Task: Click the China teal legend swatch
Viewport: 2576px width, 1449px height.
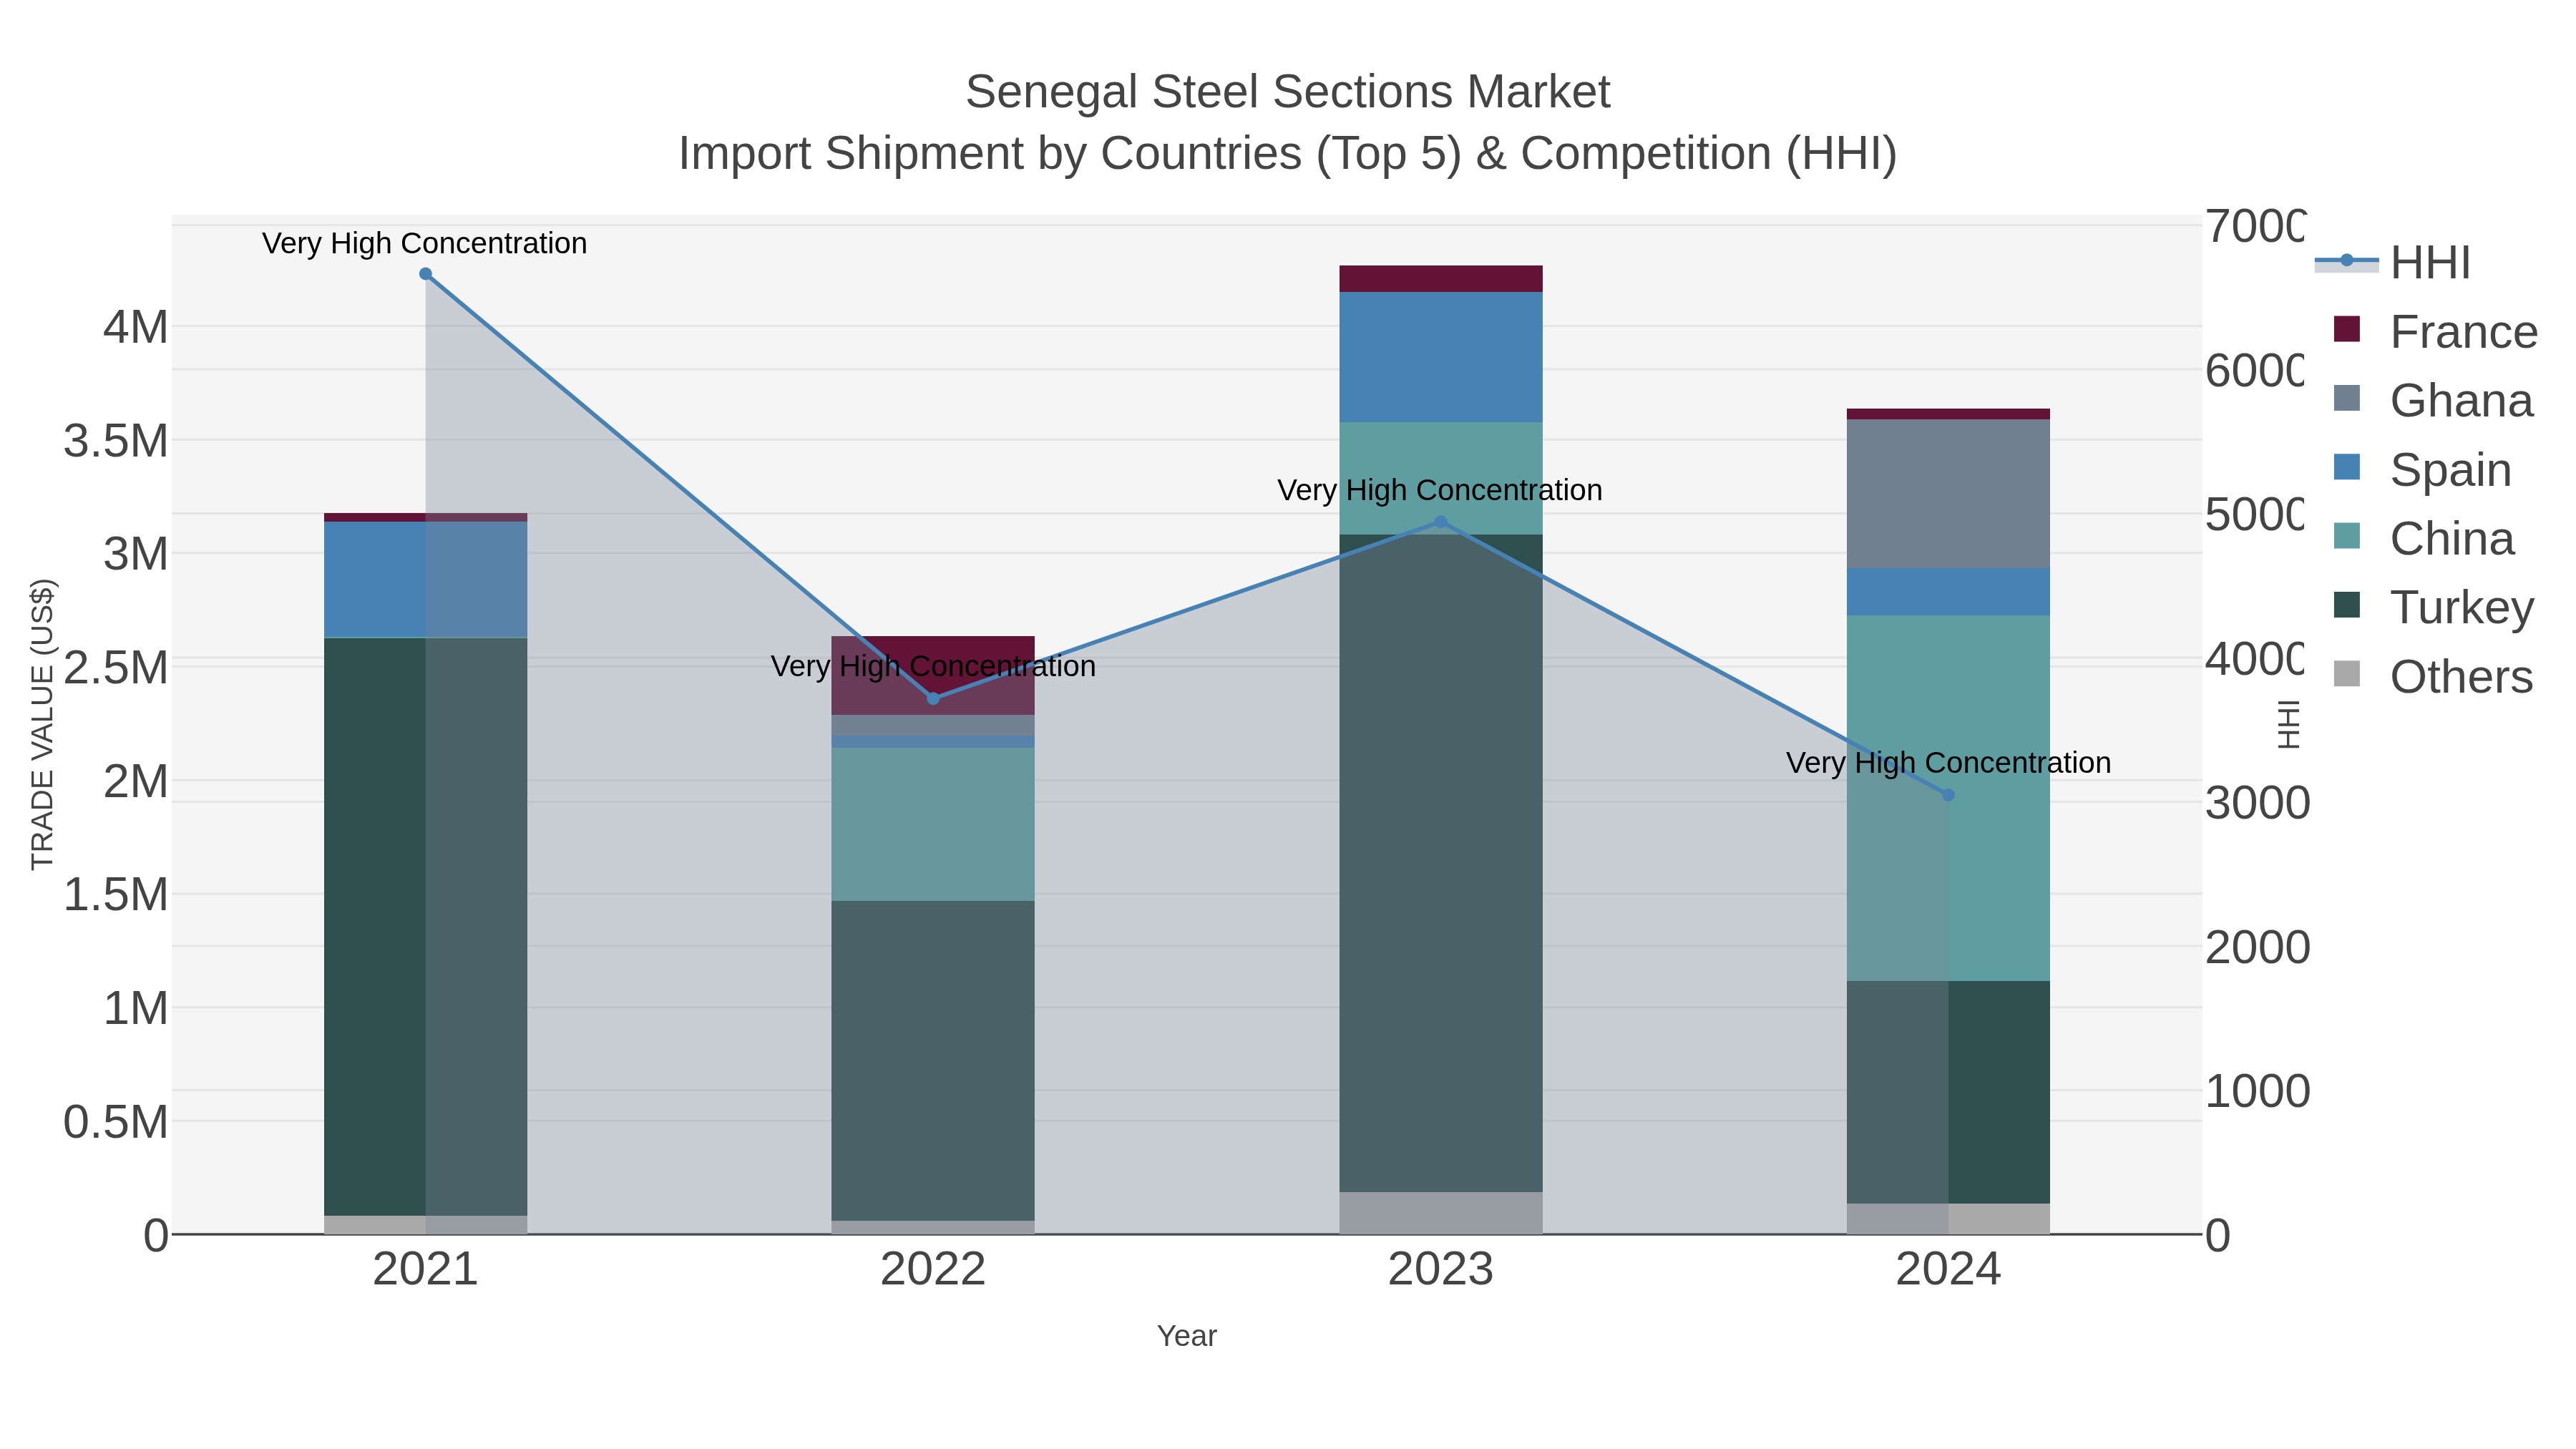Action: coord(2347,536)
